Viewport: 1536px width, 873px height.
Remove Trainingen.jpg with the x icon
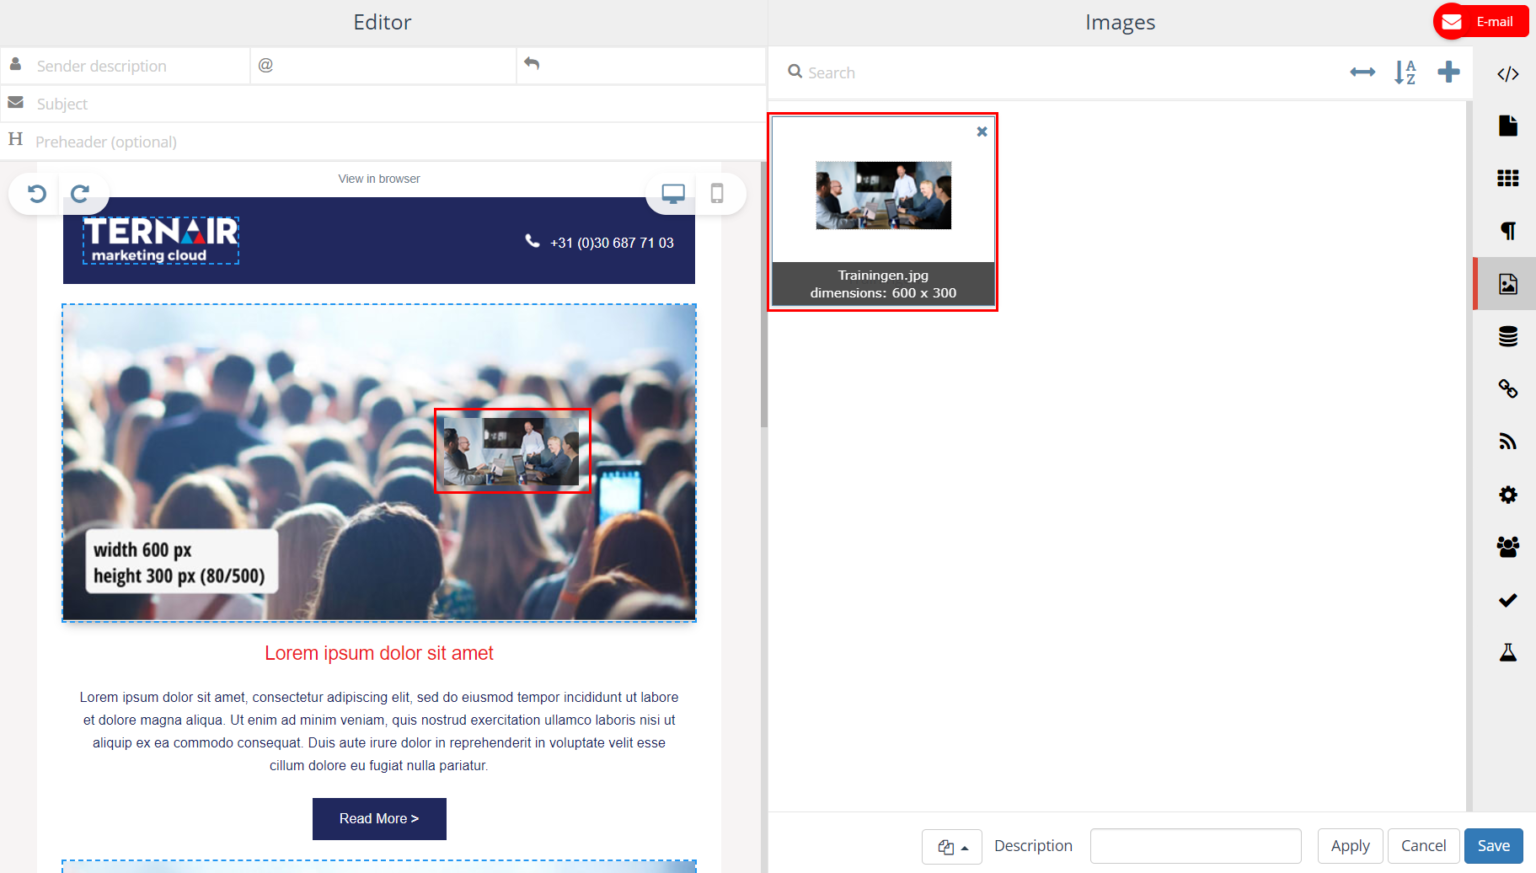(x=982, y=131)
